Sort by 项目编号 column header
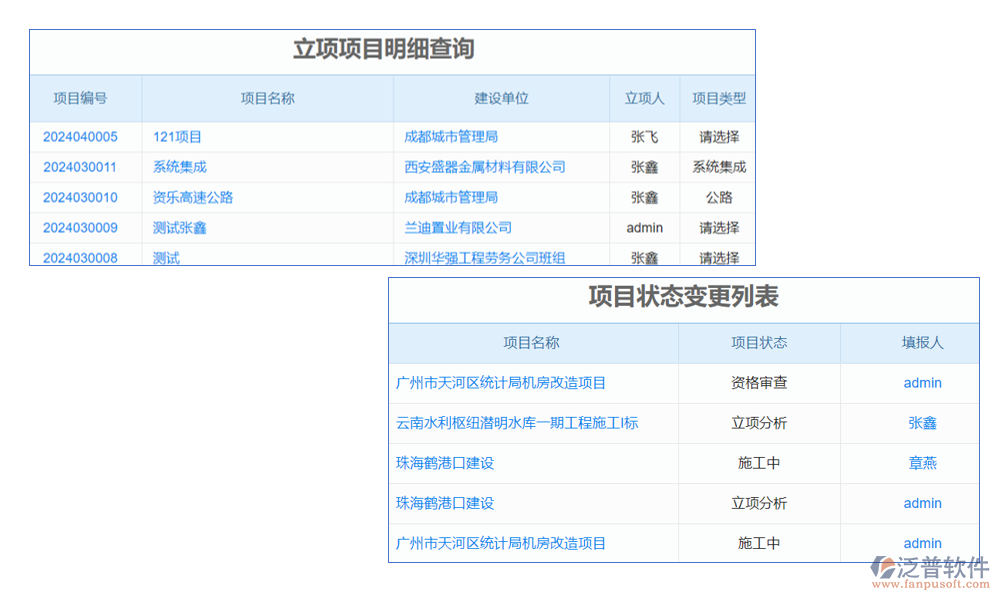The image size is (1000, 600). pos(80,98)
